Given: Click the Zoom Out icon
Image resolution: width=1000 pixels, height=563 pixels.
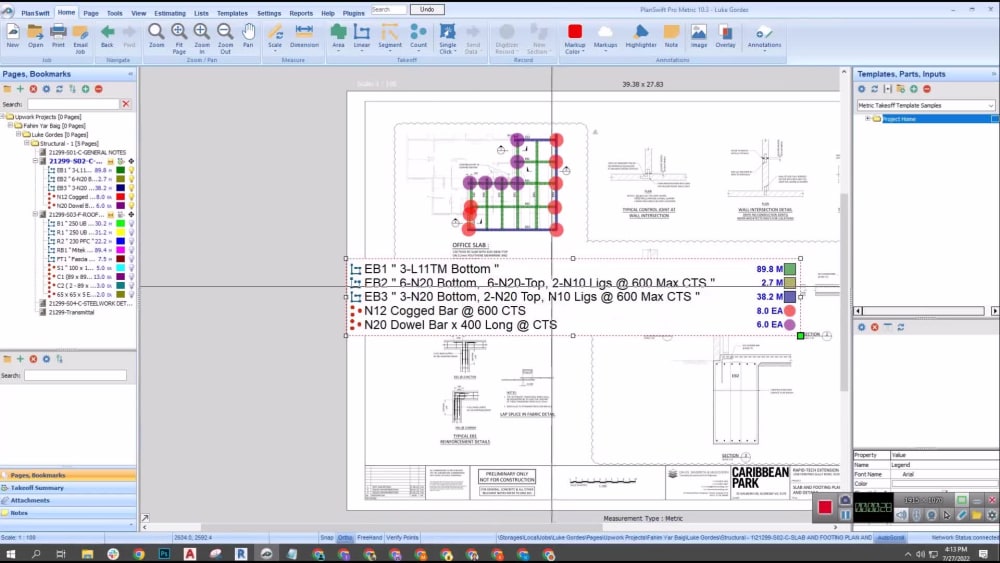Looking at the screenshot, I should (x=225, y=38).
